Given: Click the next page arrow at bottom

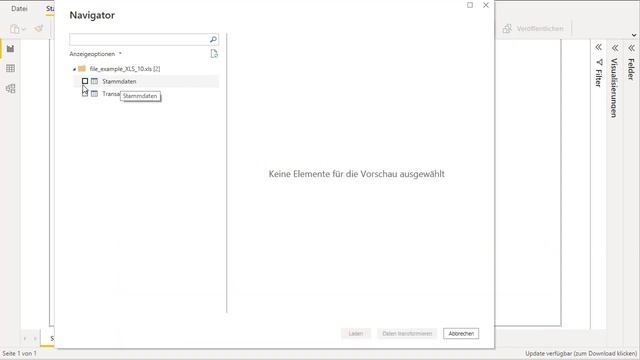Looking at the screenshot, I should pos(35,338).
